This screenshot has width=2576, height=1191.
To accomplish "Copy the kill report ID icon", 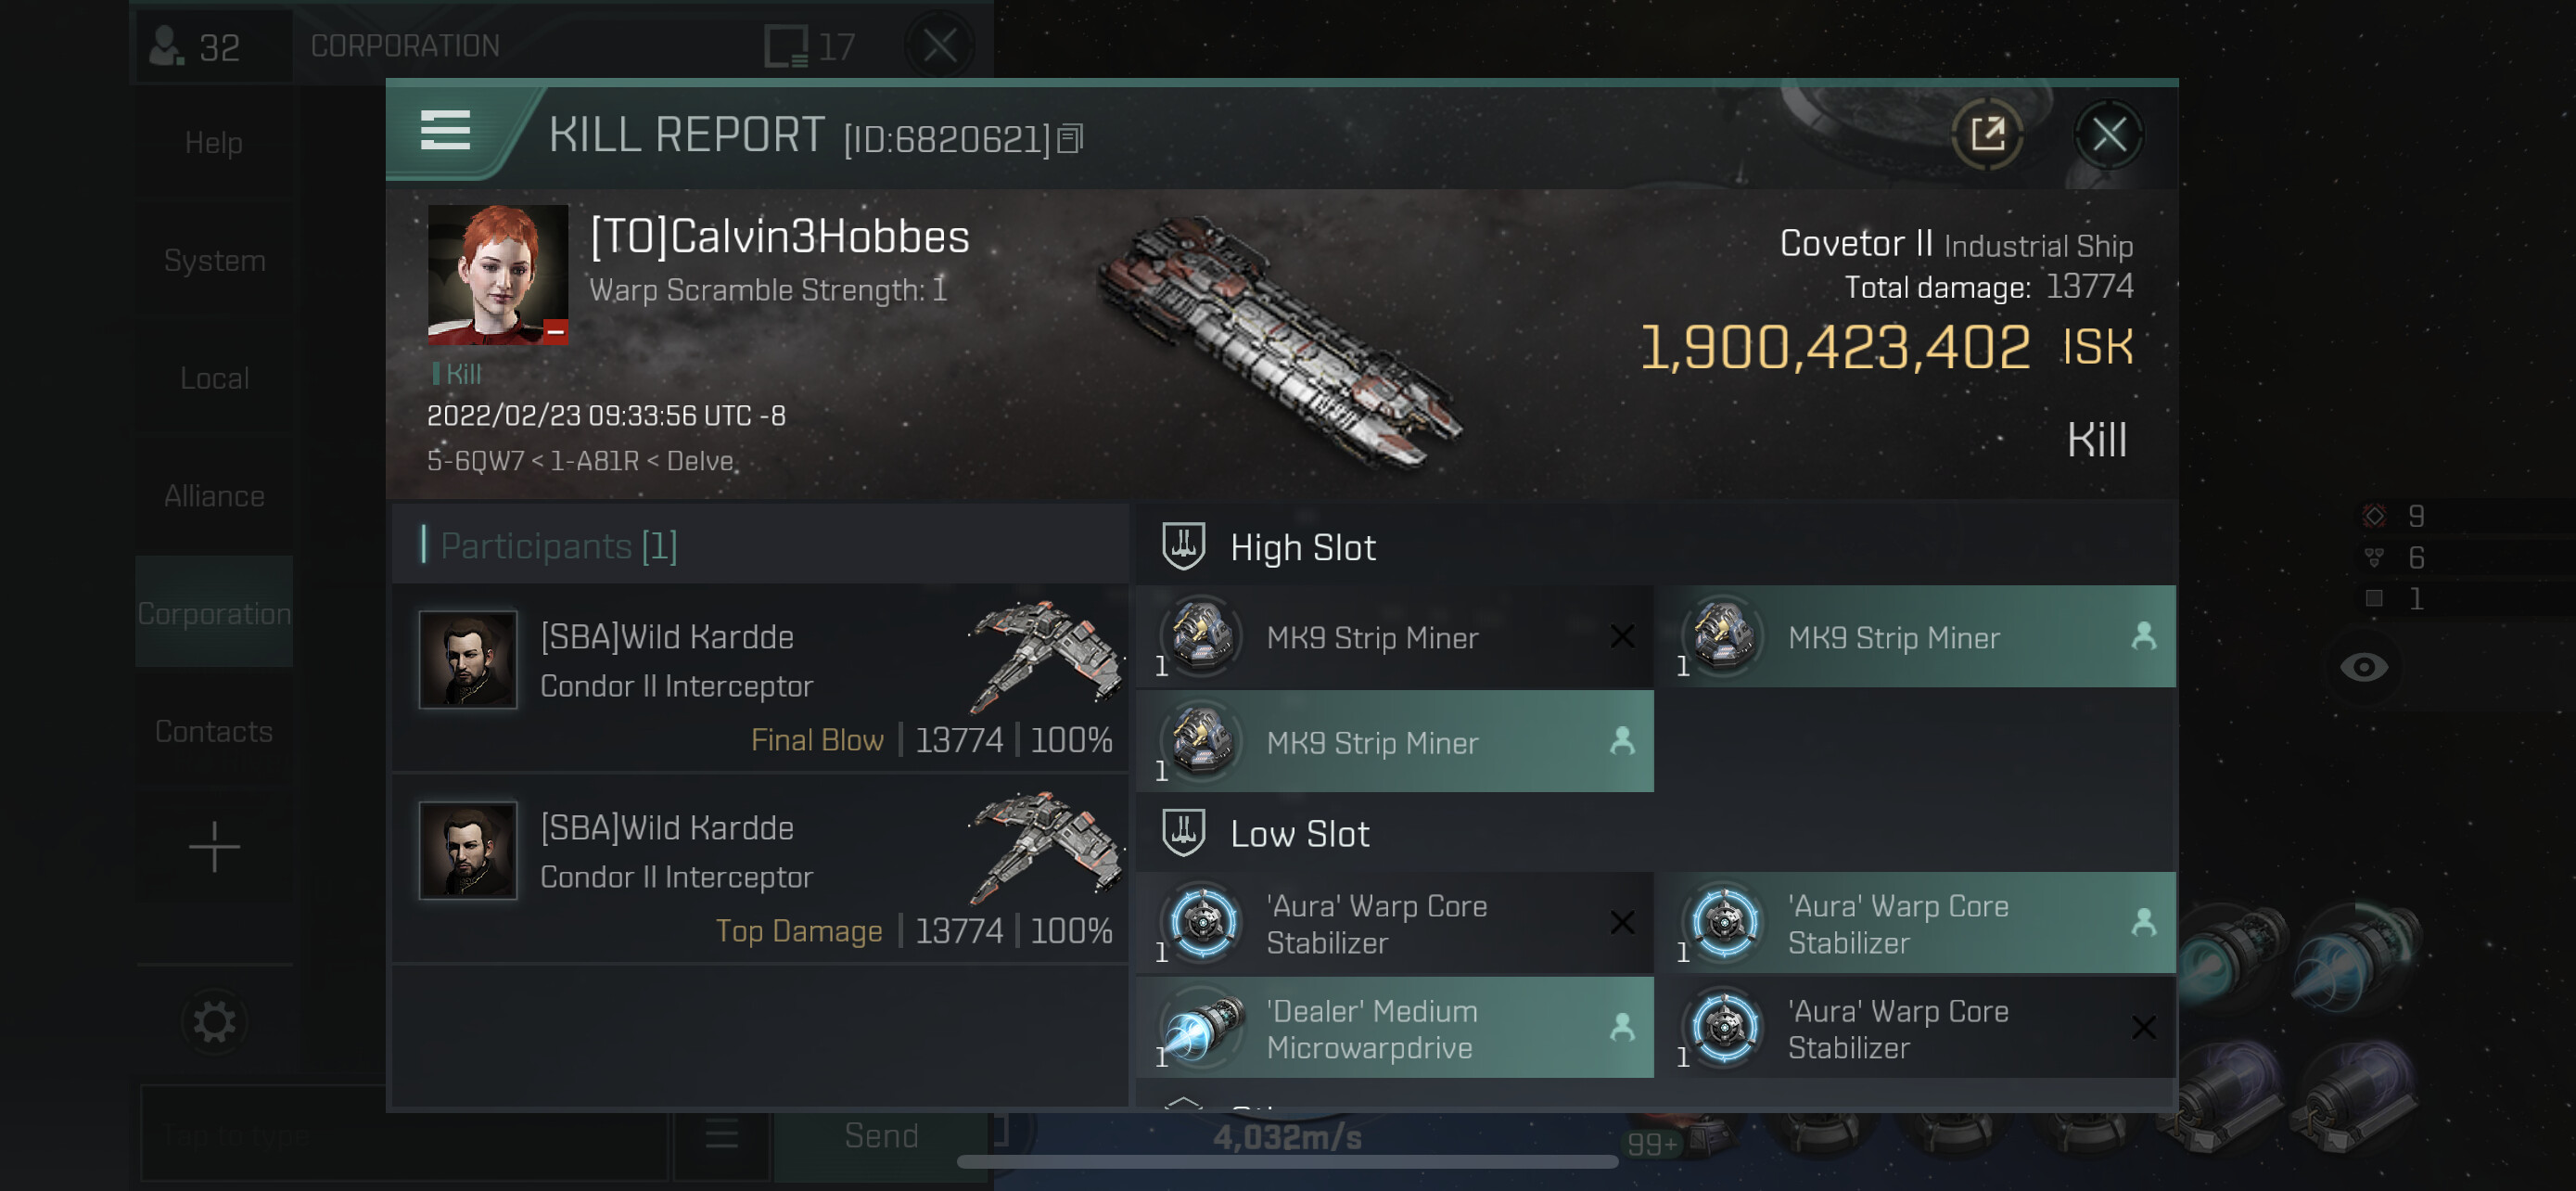I will (x=1070, y=139).
